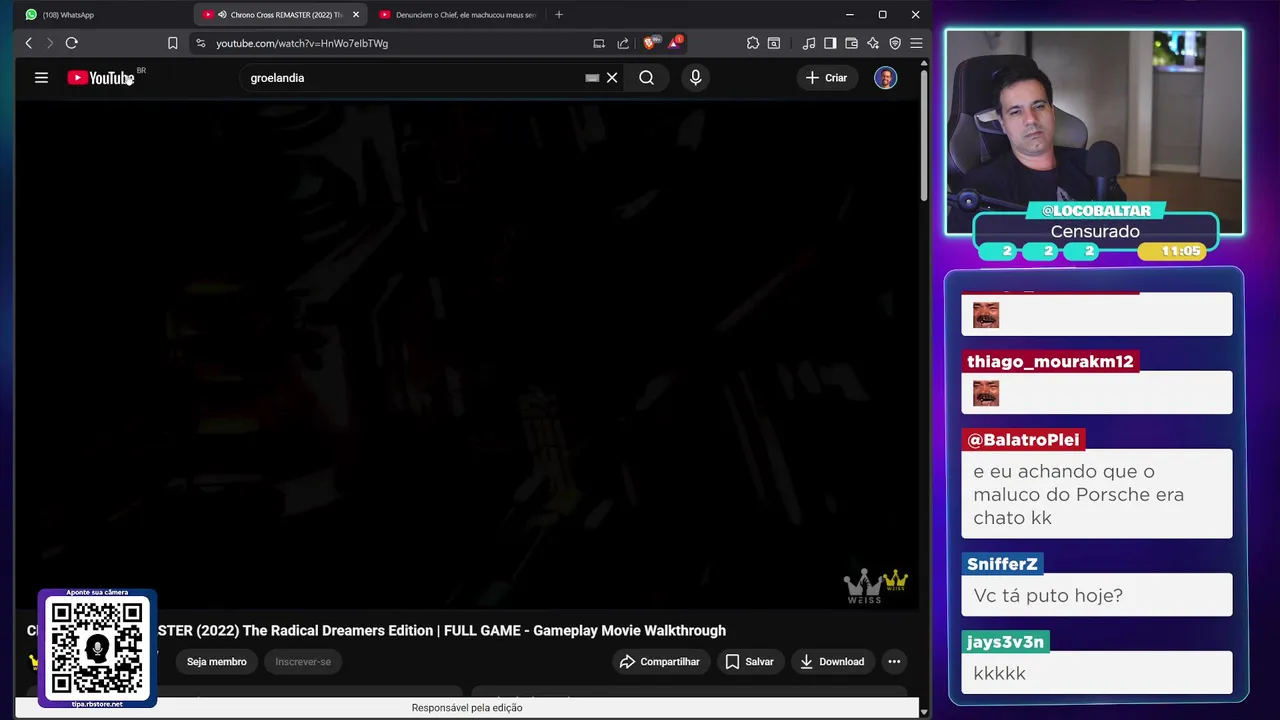Toggle the browser sidebar panel

(830, 43)
